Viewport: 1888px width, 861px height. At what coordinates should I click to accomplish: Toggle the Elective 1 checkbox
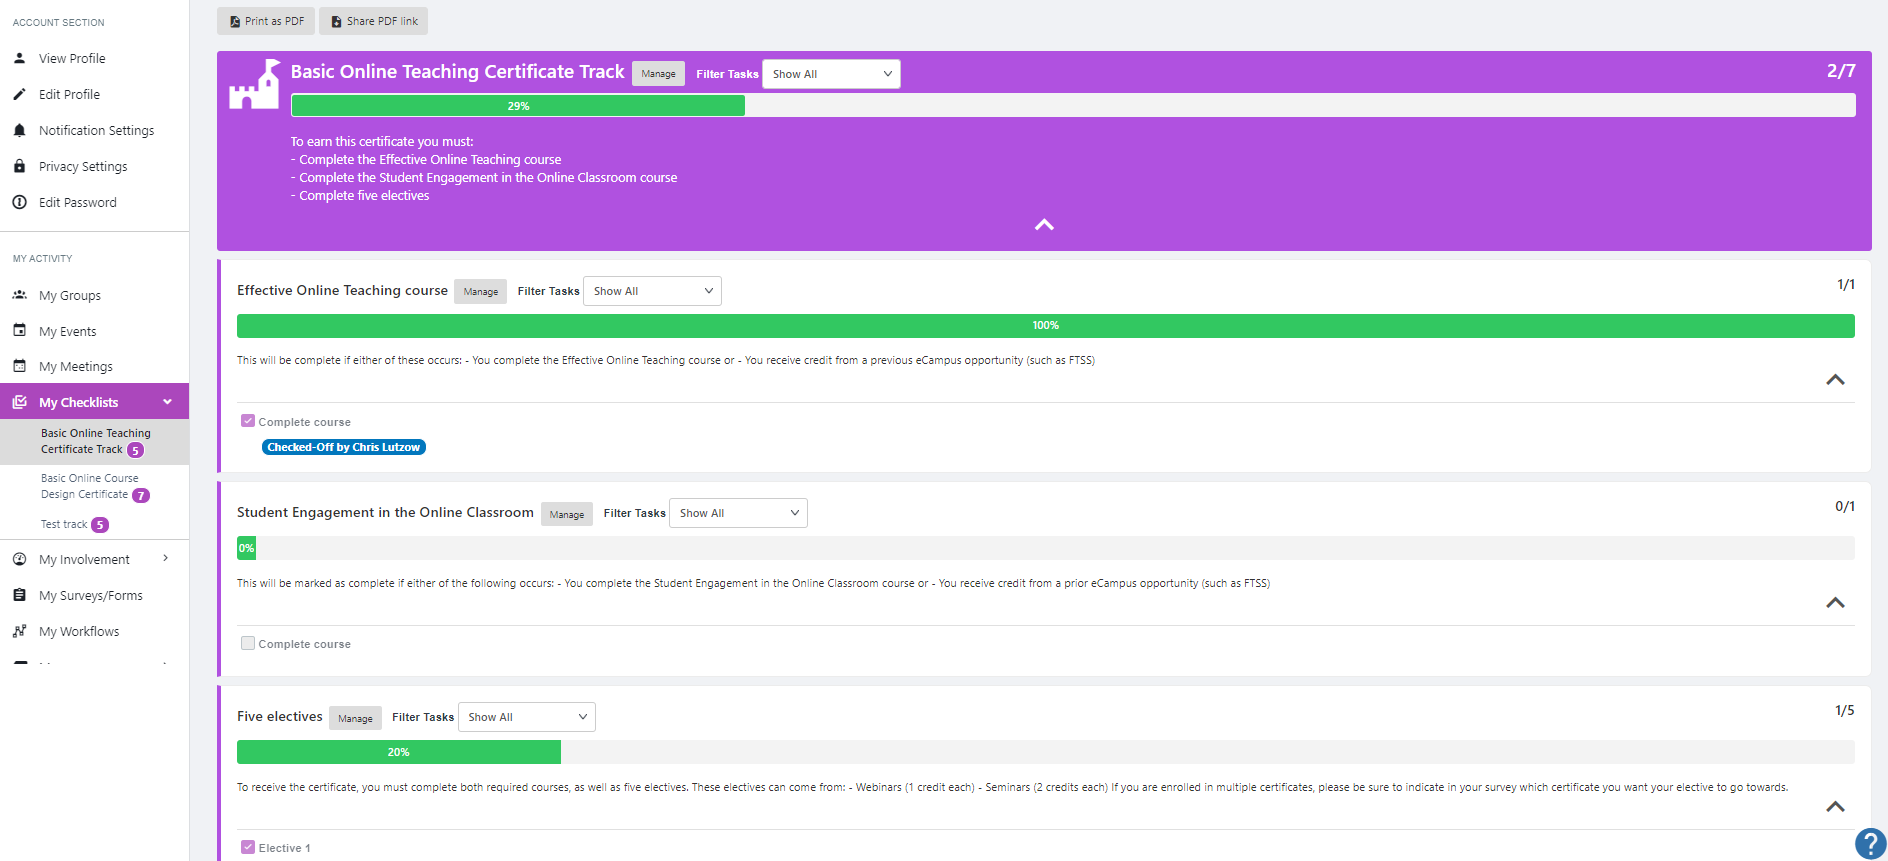(x=248, y=847)
